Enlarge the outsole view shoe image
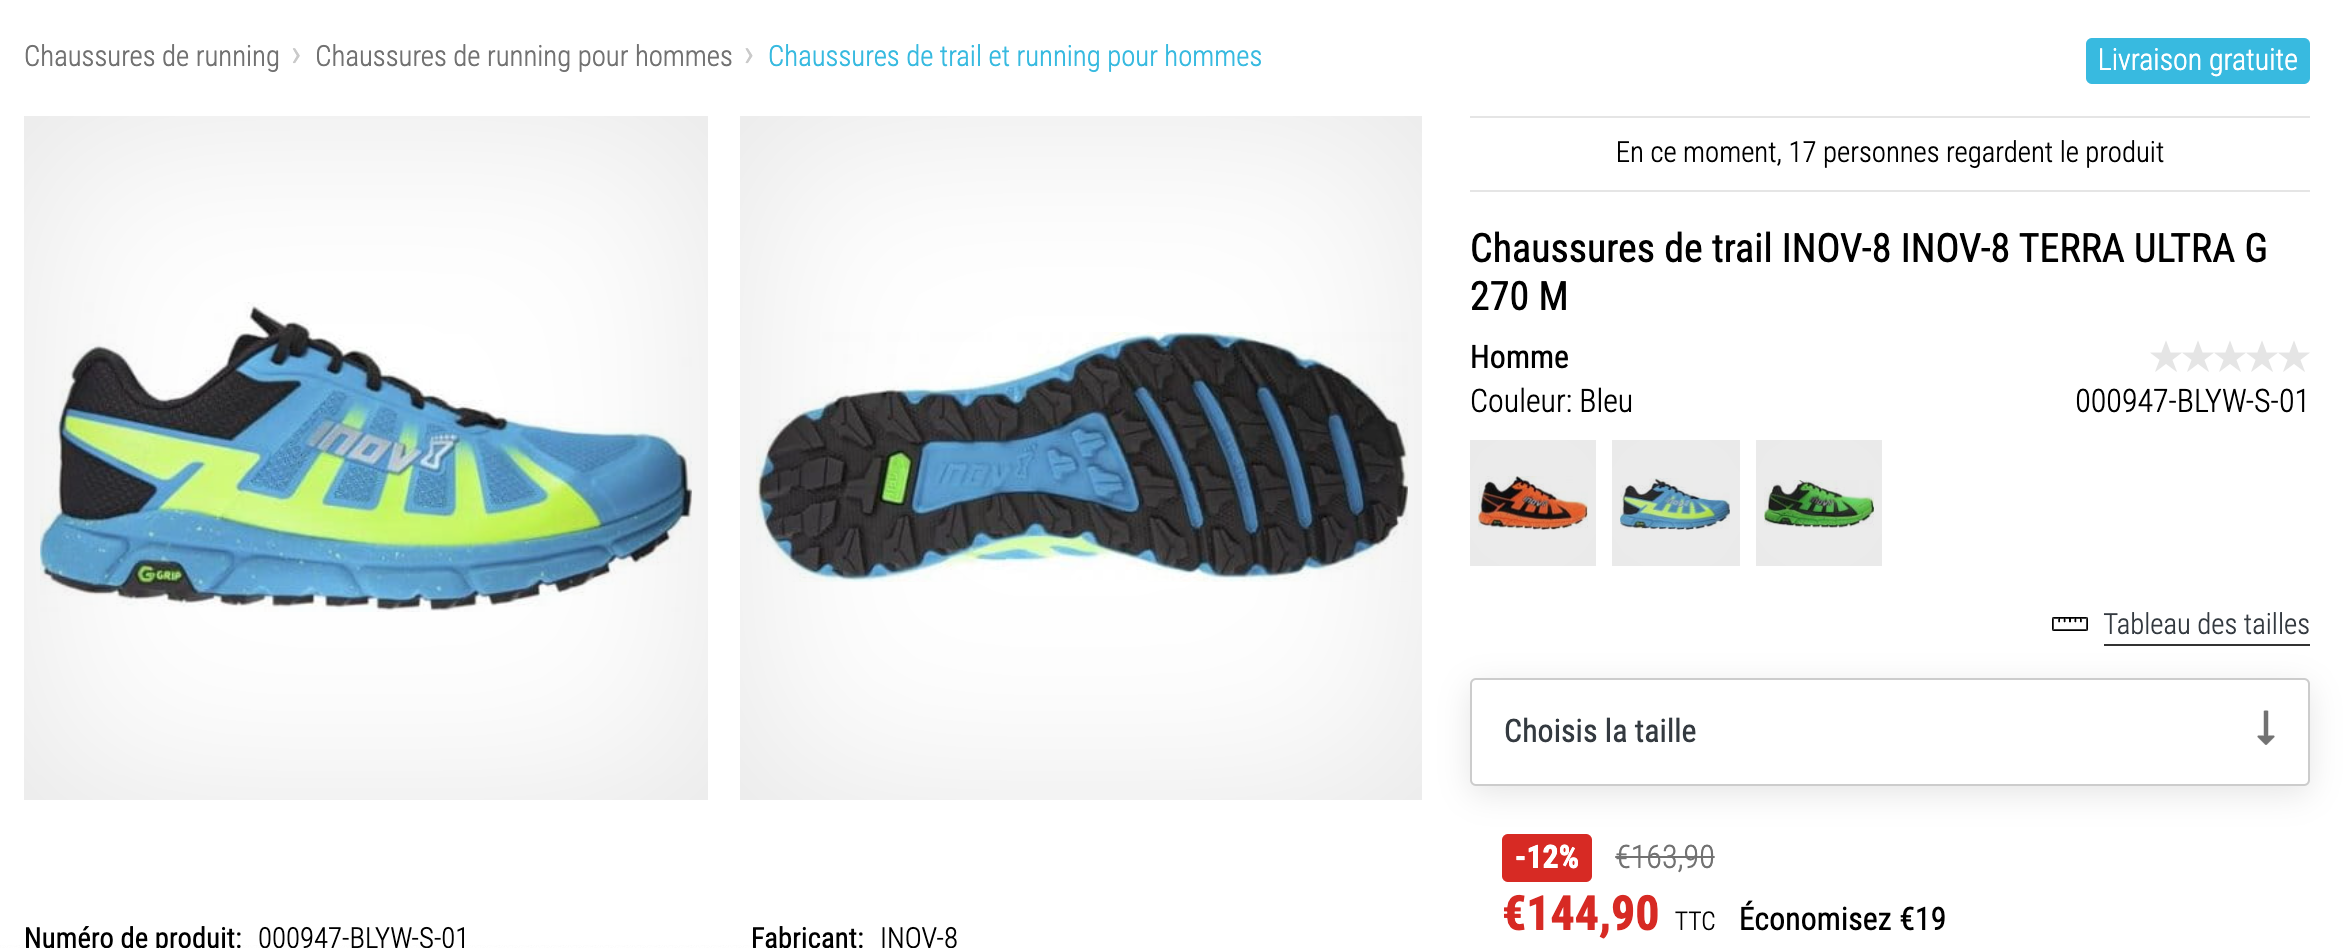2350x948 pixels. (x=1081, y=458)
